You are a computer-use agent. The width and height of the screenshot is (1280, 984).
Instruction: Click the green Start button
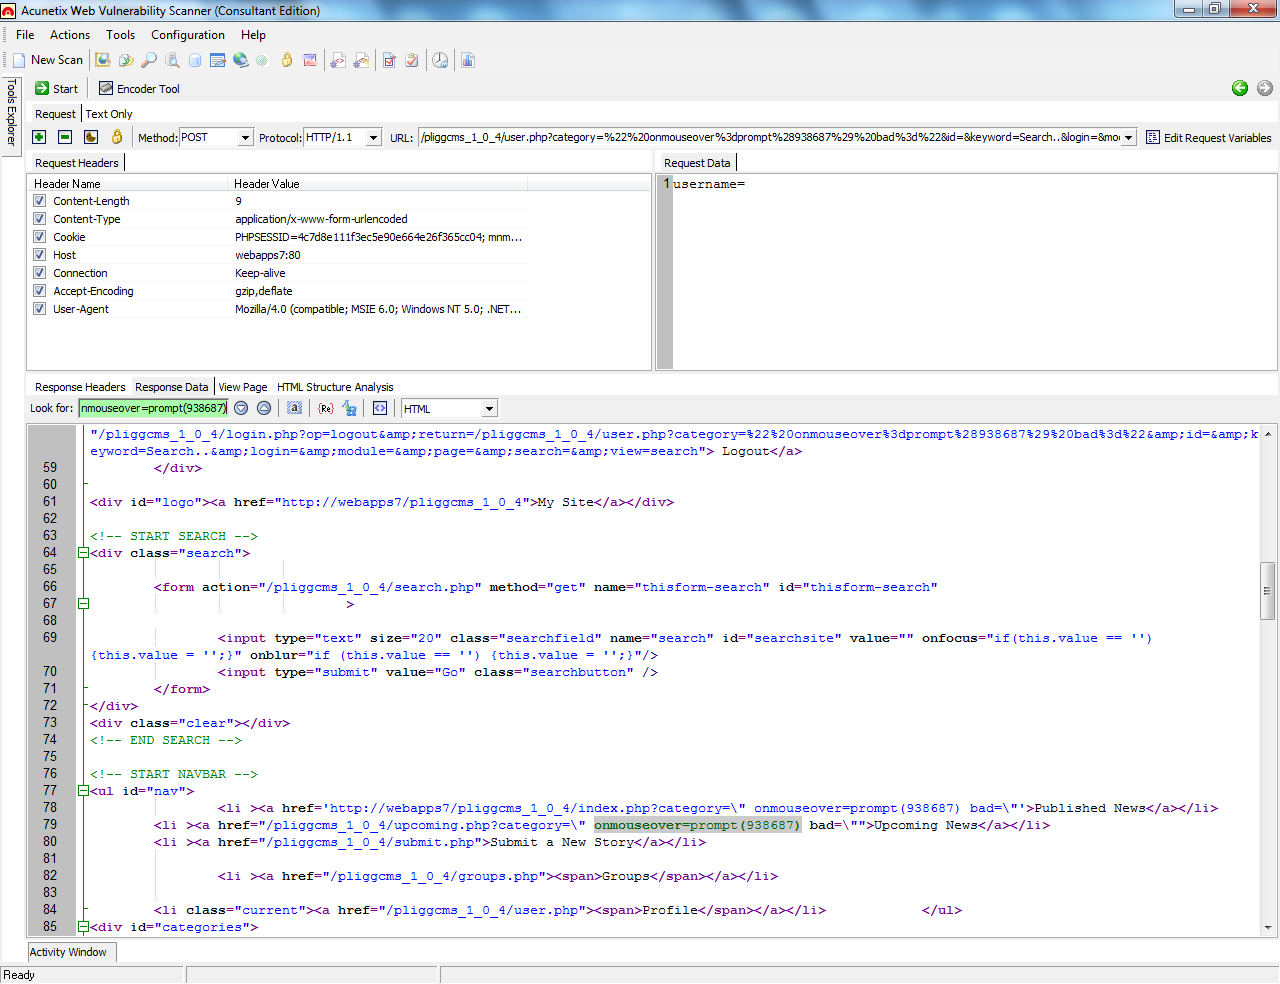[x=56, y=89]
